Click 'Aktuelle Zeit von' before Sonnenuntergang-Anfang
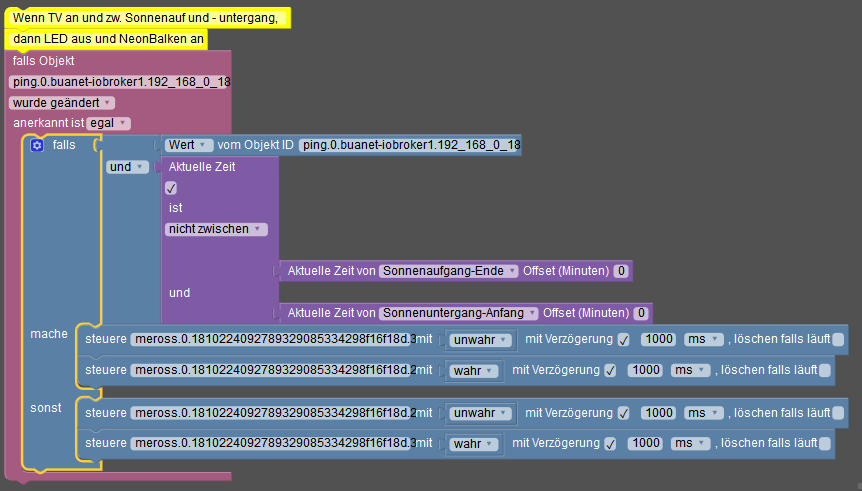The image size is (862, 491). [331, 313]
